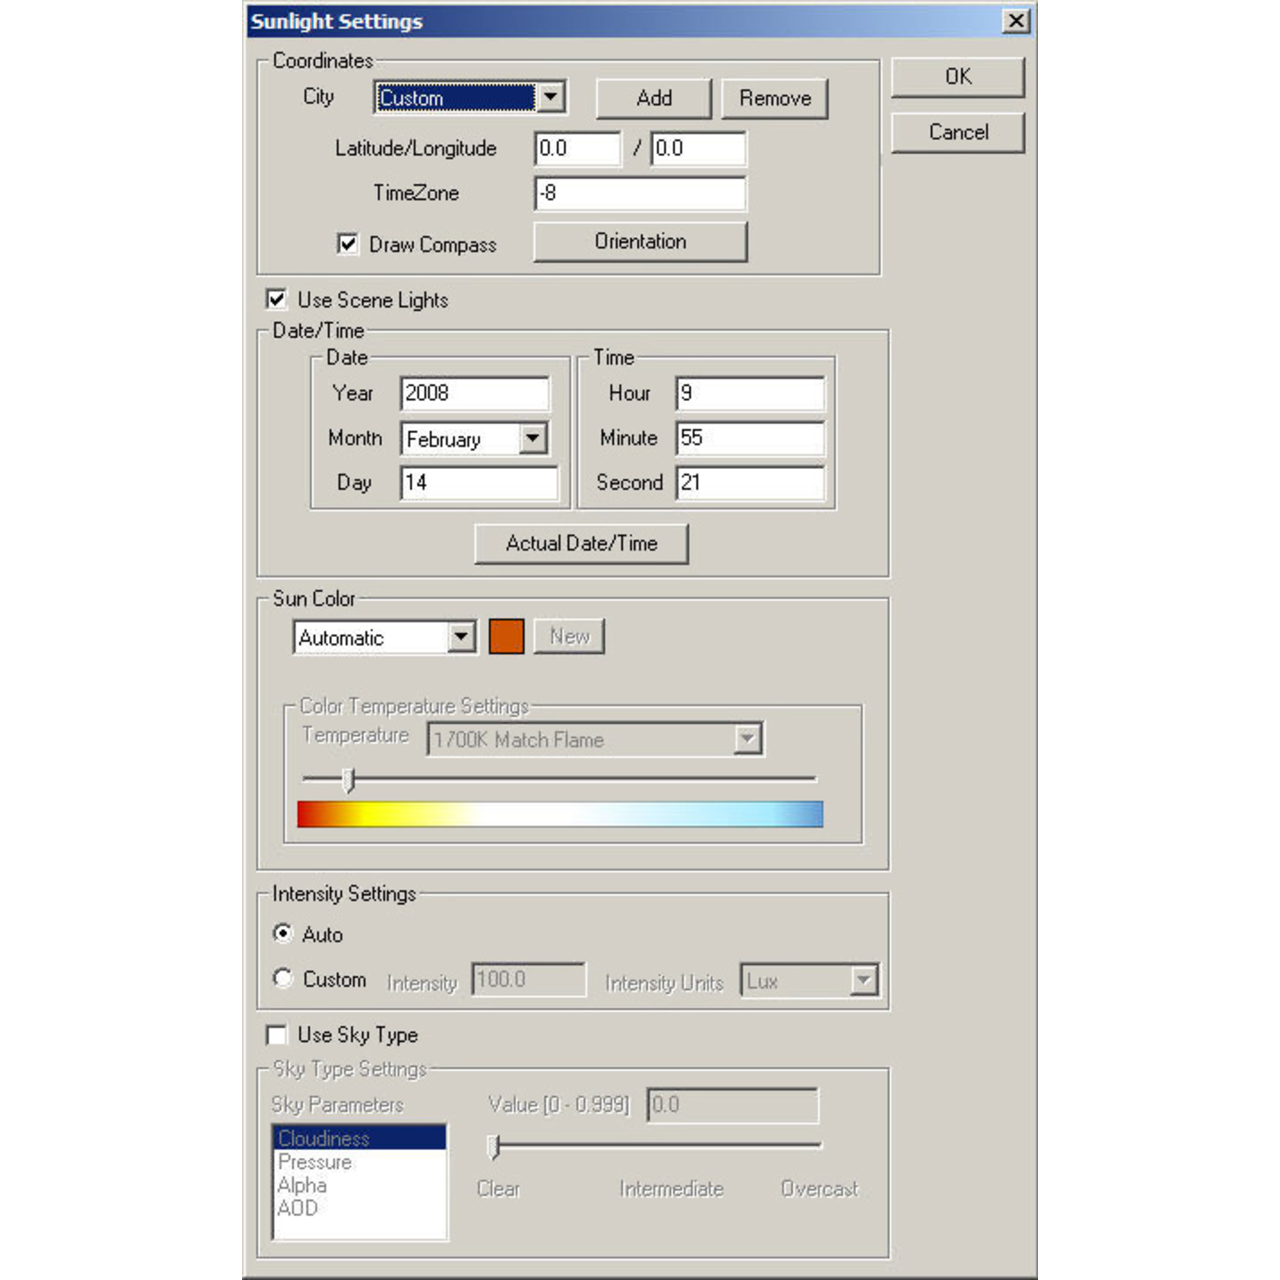Open the Sun Color dropdown

coord(461,637)
